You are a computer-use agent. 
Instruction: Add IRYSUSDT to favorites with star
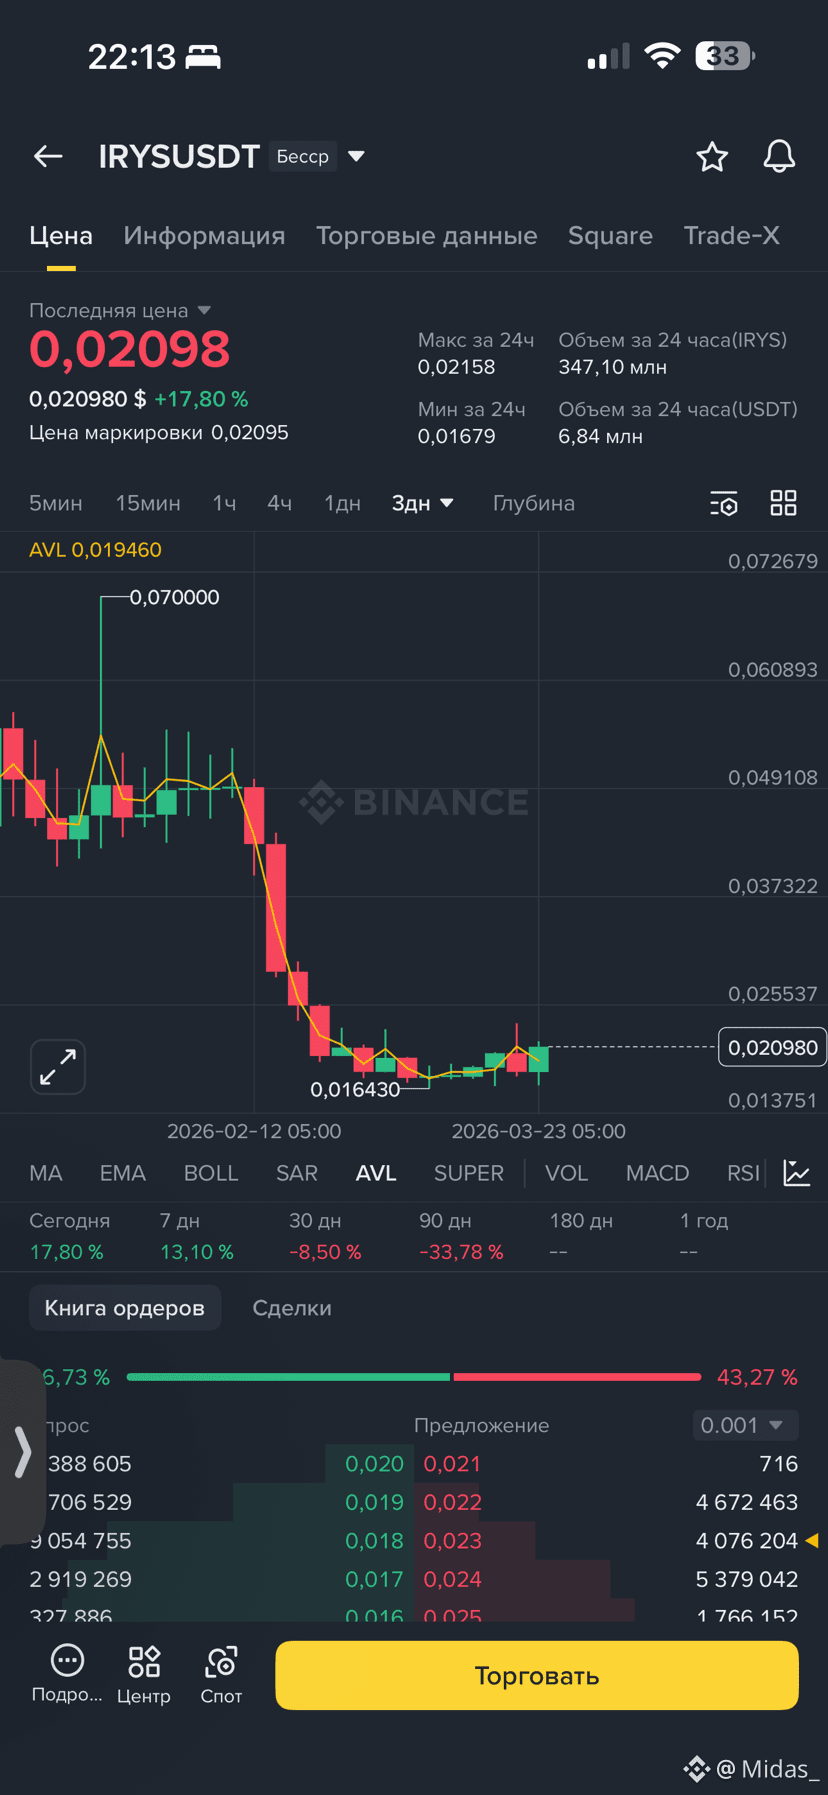(x=712, y=156)
